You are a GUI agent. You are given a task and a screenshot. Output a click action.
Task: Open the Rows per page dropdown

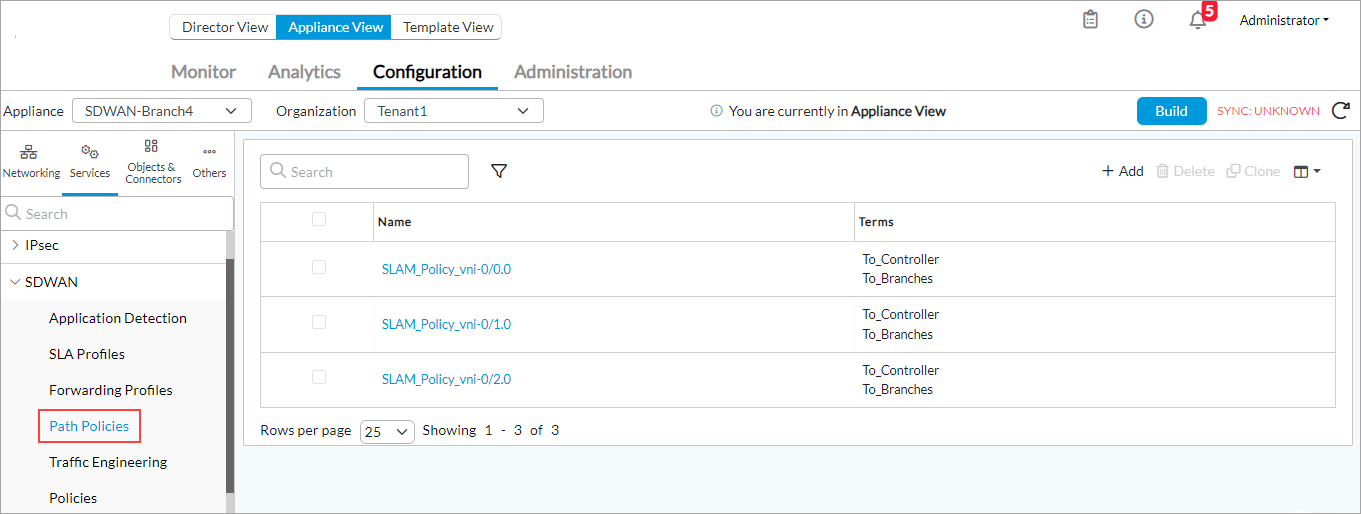(x=387, y=431)
